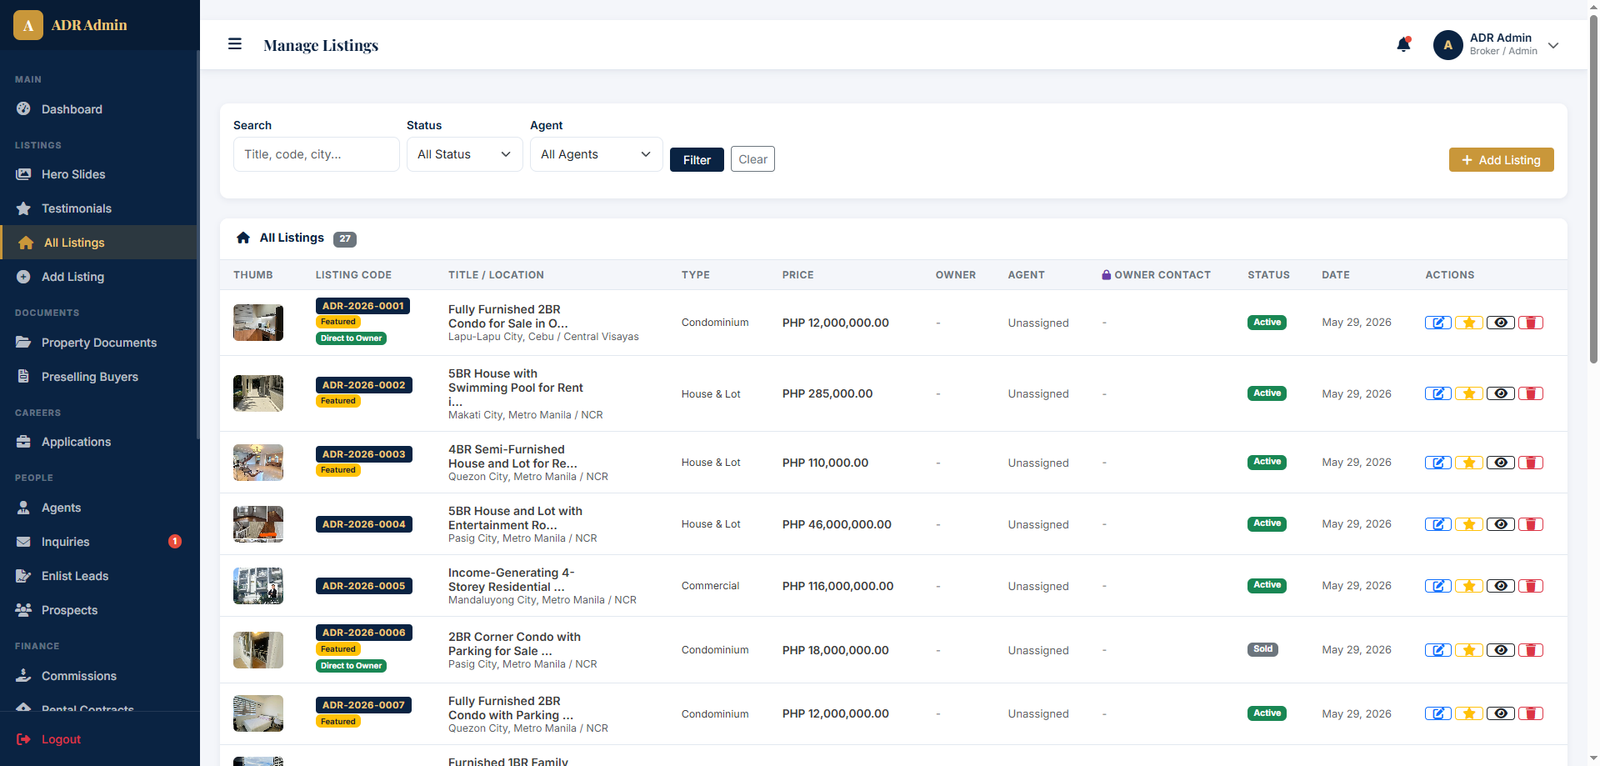The image size is (1600, 766).
Task: View listing ADR-2026-0007 with eye icon
Action: (1500, 714)
